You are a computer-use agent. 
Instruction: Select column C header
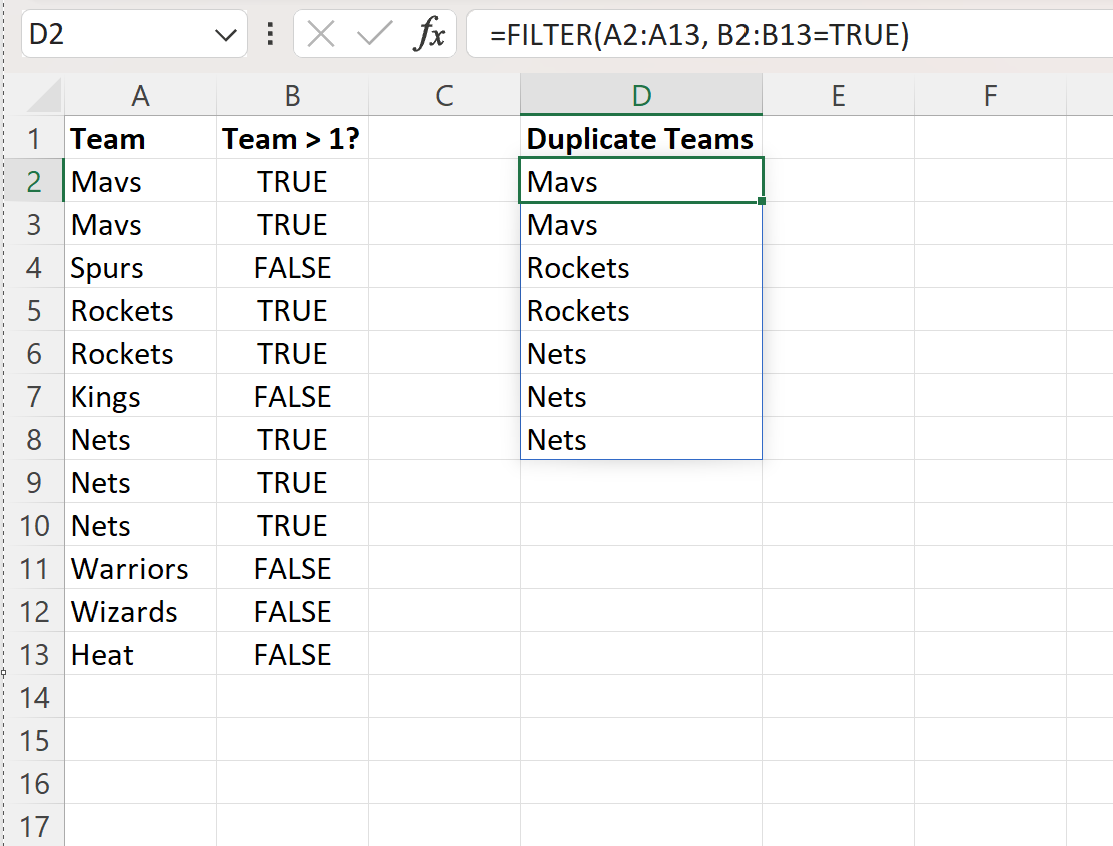pyautogui.click(x=444, y=95)
